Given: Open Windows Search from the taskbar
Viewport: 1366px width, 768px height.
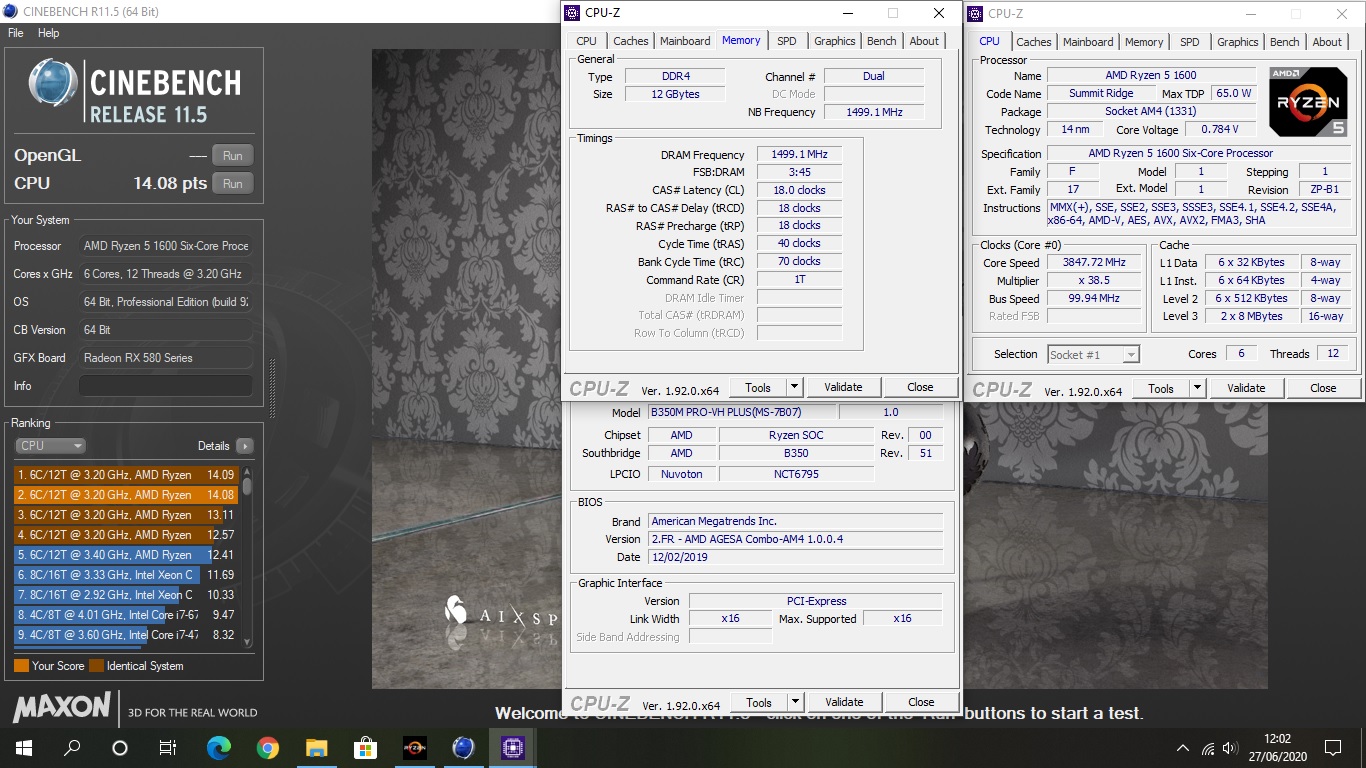Looking at the screenshot, I should coord(72,747).
